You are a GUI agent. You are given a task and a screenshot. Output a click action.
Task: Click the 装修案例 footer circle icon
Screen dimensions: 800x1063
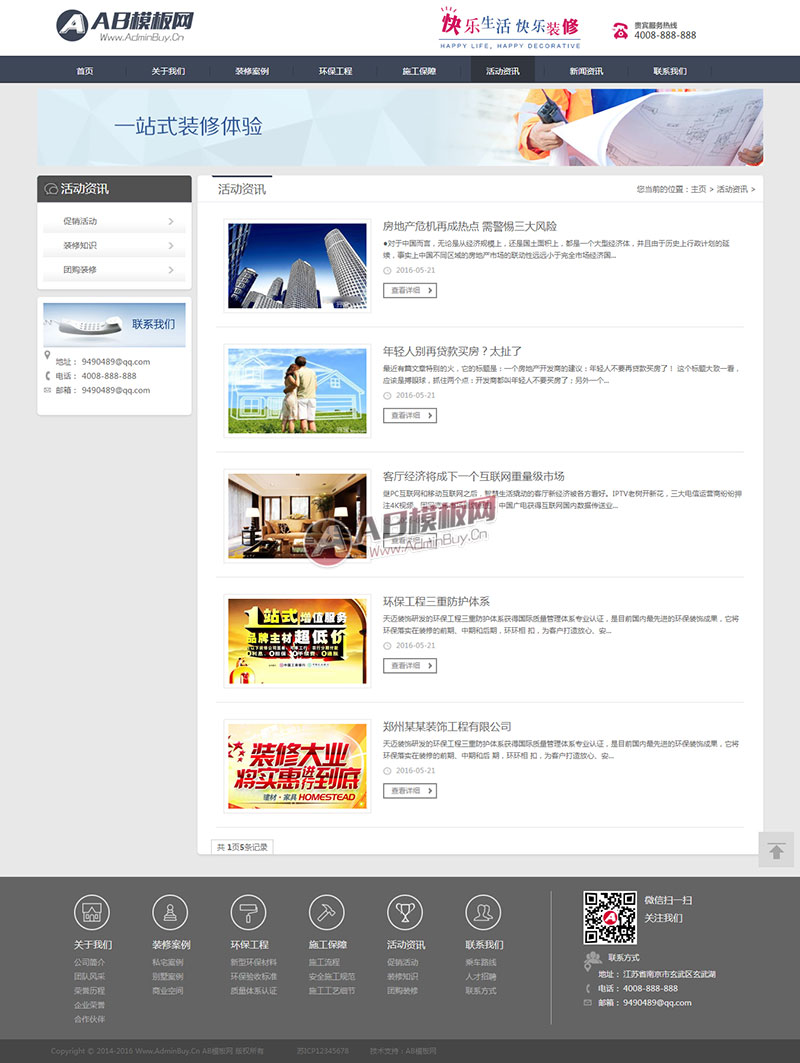click(x=170, y=912)
